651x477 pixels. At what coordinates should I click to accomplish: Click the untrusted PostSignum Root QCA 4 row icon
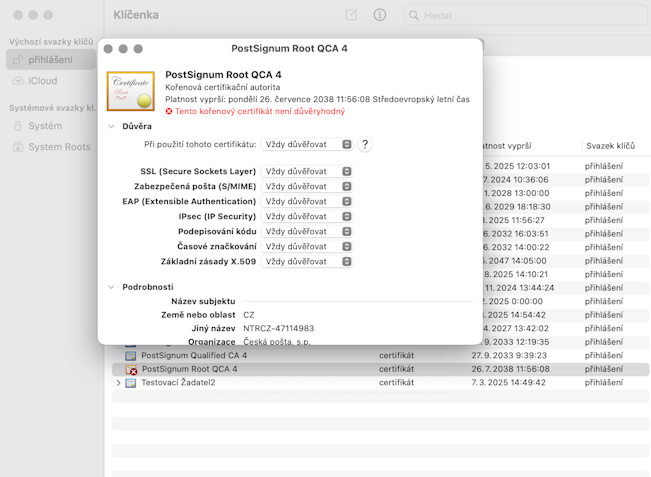pyautogui.click(x=131, y=369)
